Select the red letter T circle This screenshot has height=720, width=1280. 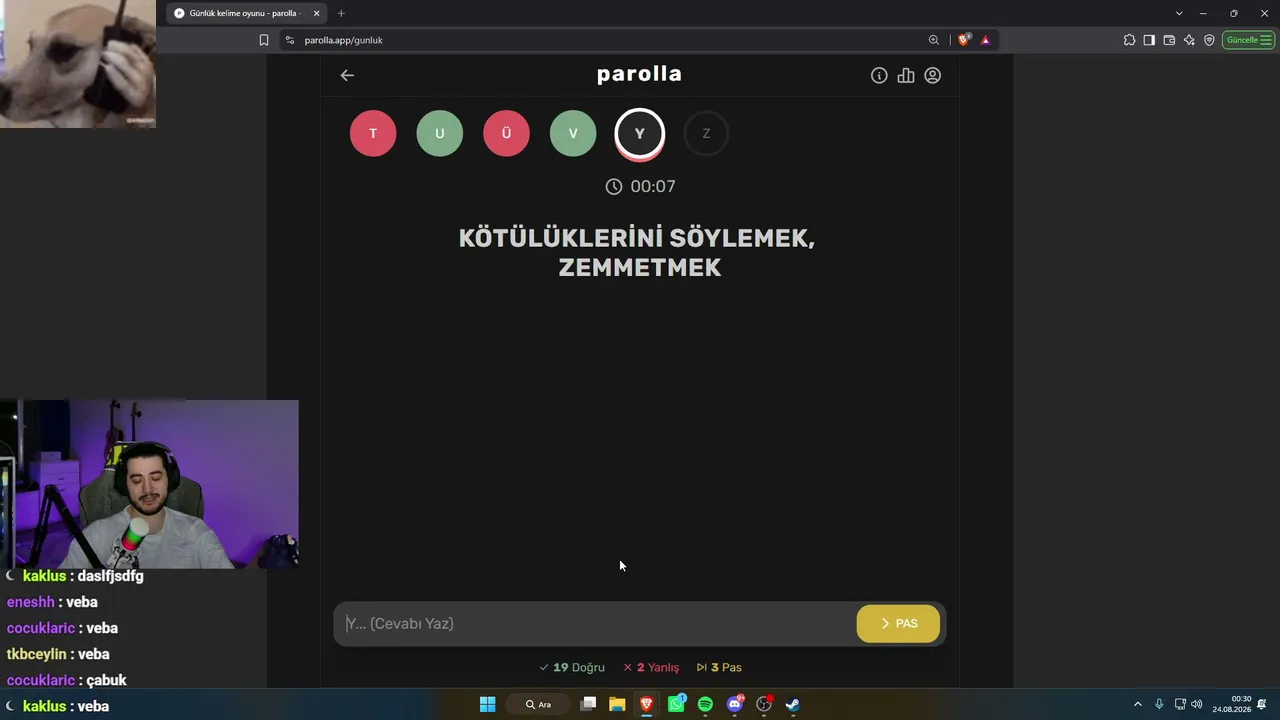click(x=373, y=133)
